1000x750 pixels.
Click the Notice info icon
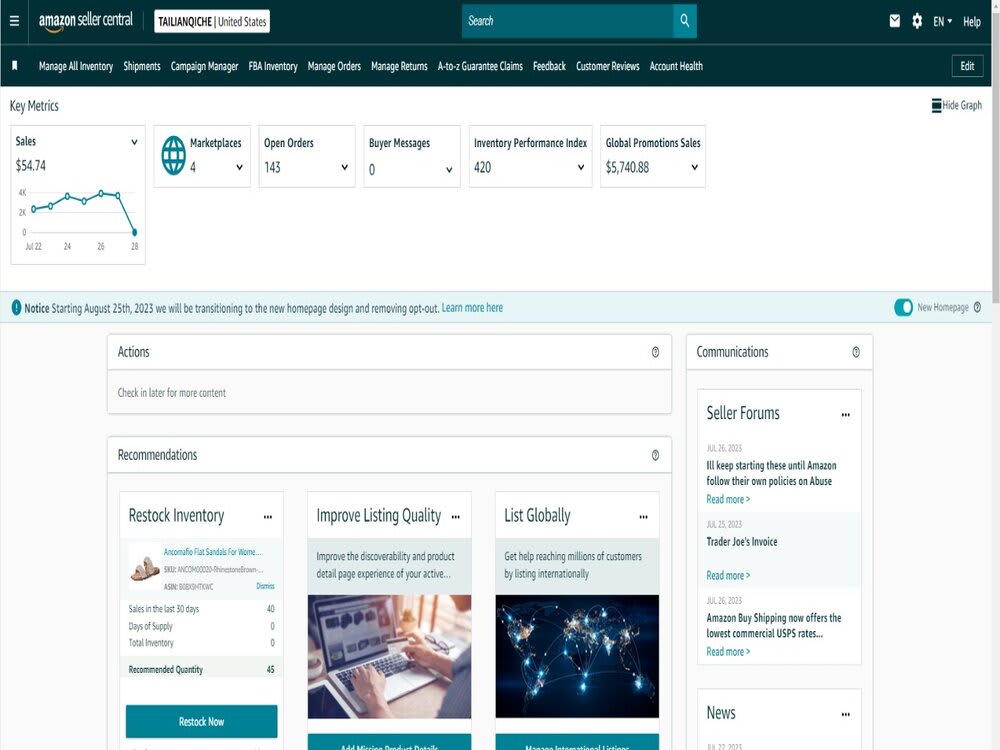(x=17, y=308)
